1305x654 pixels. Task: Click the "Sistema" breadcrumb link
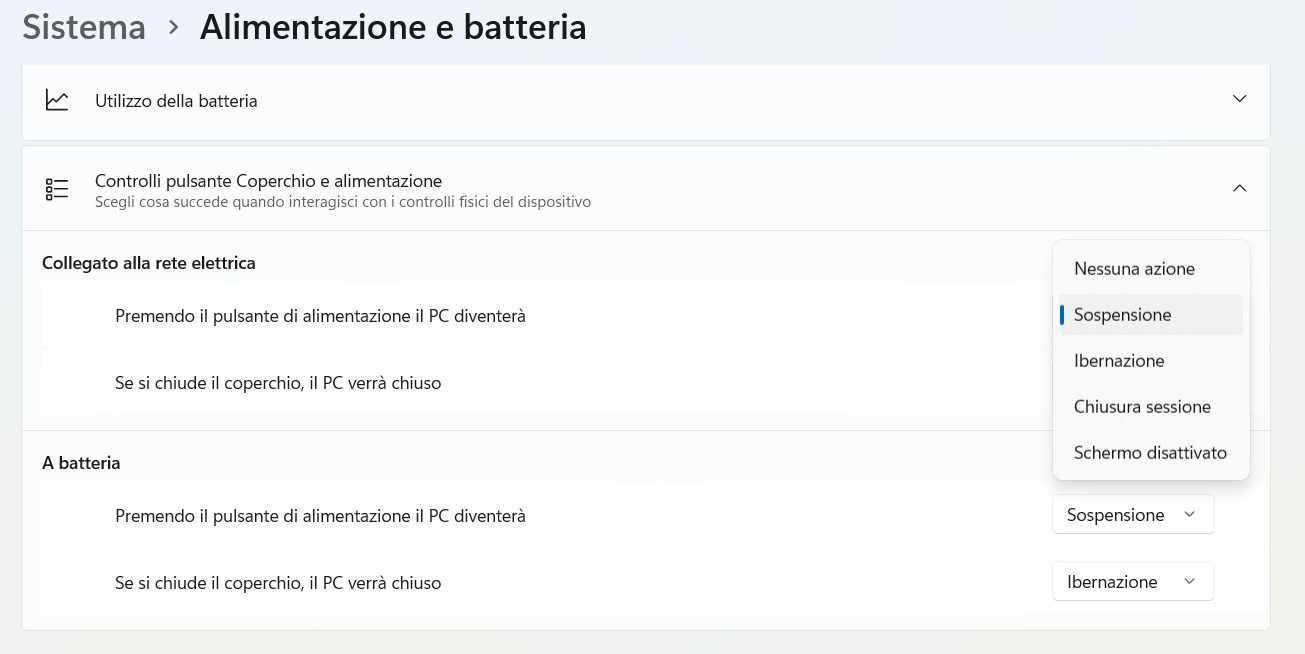(x=83, y=27)
